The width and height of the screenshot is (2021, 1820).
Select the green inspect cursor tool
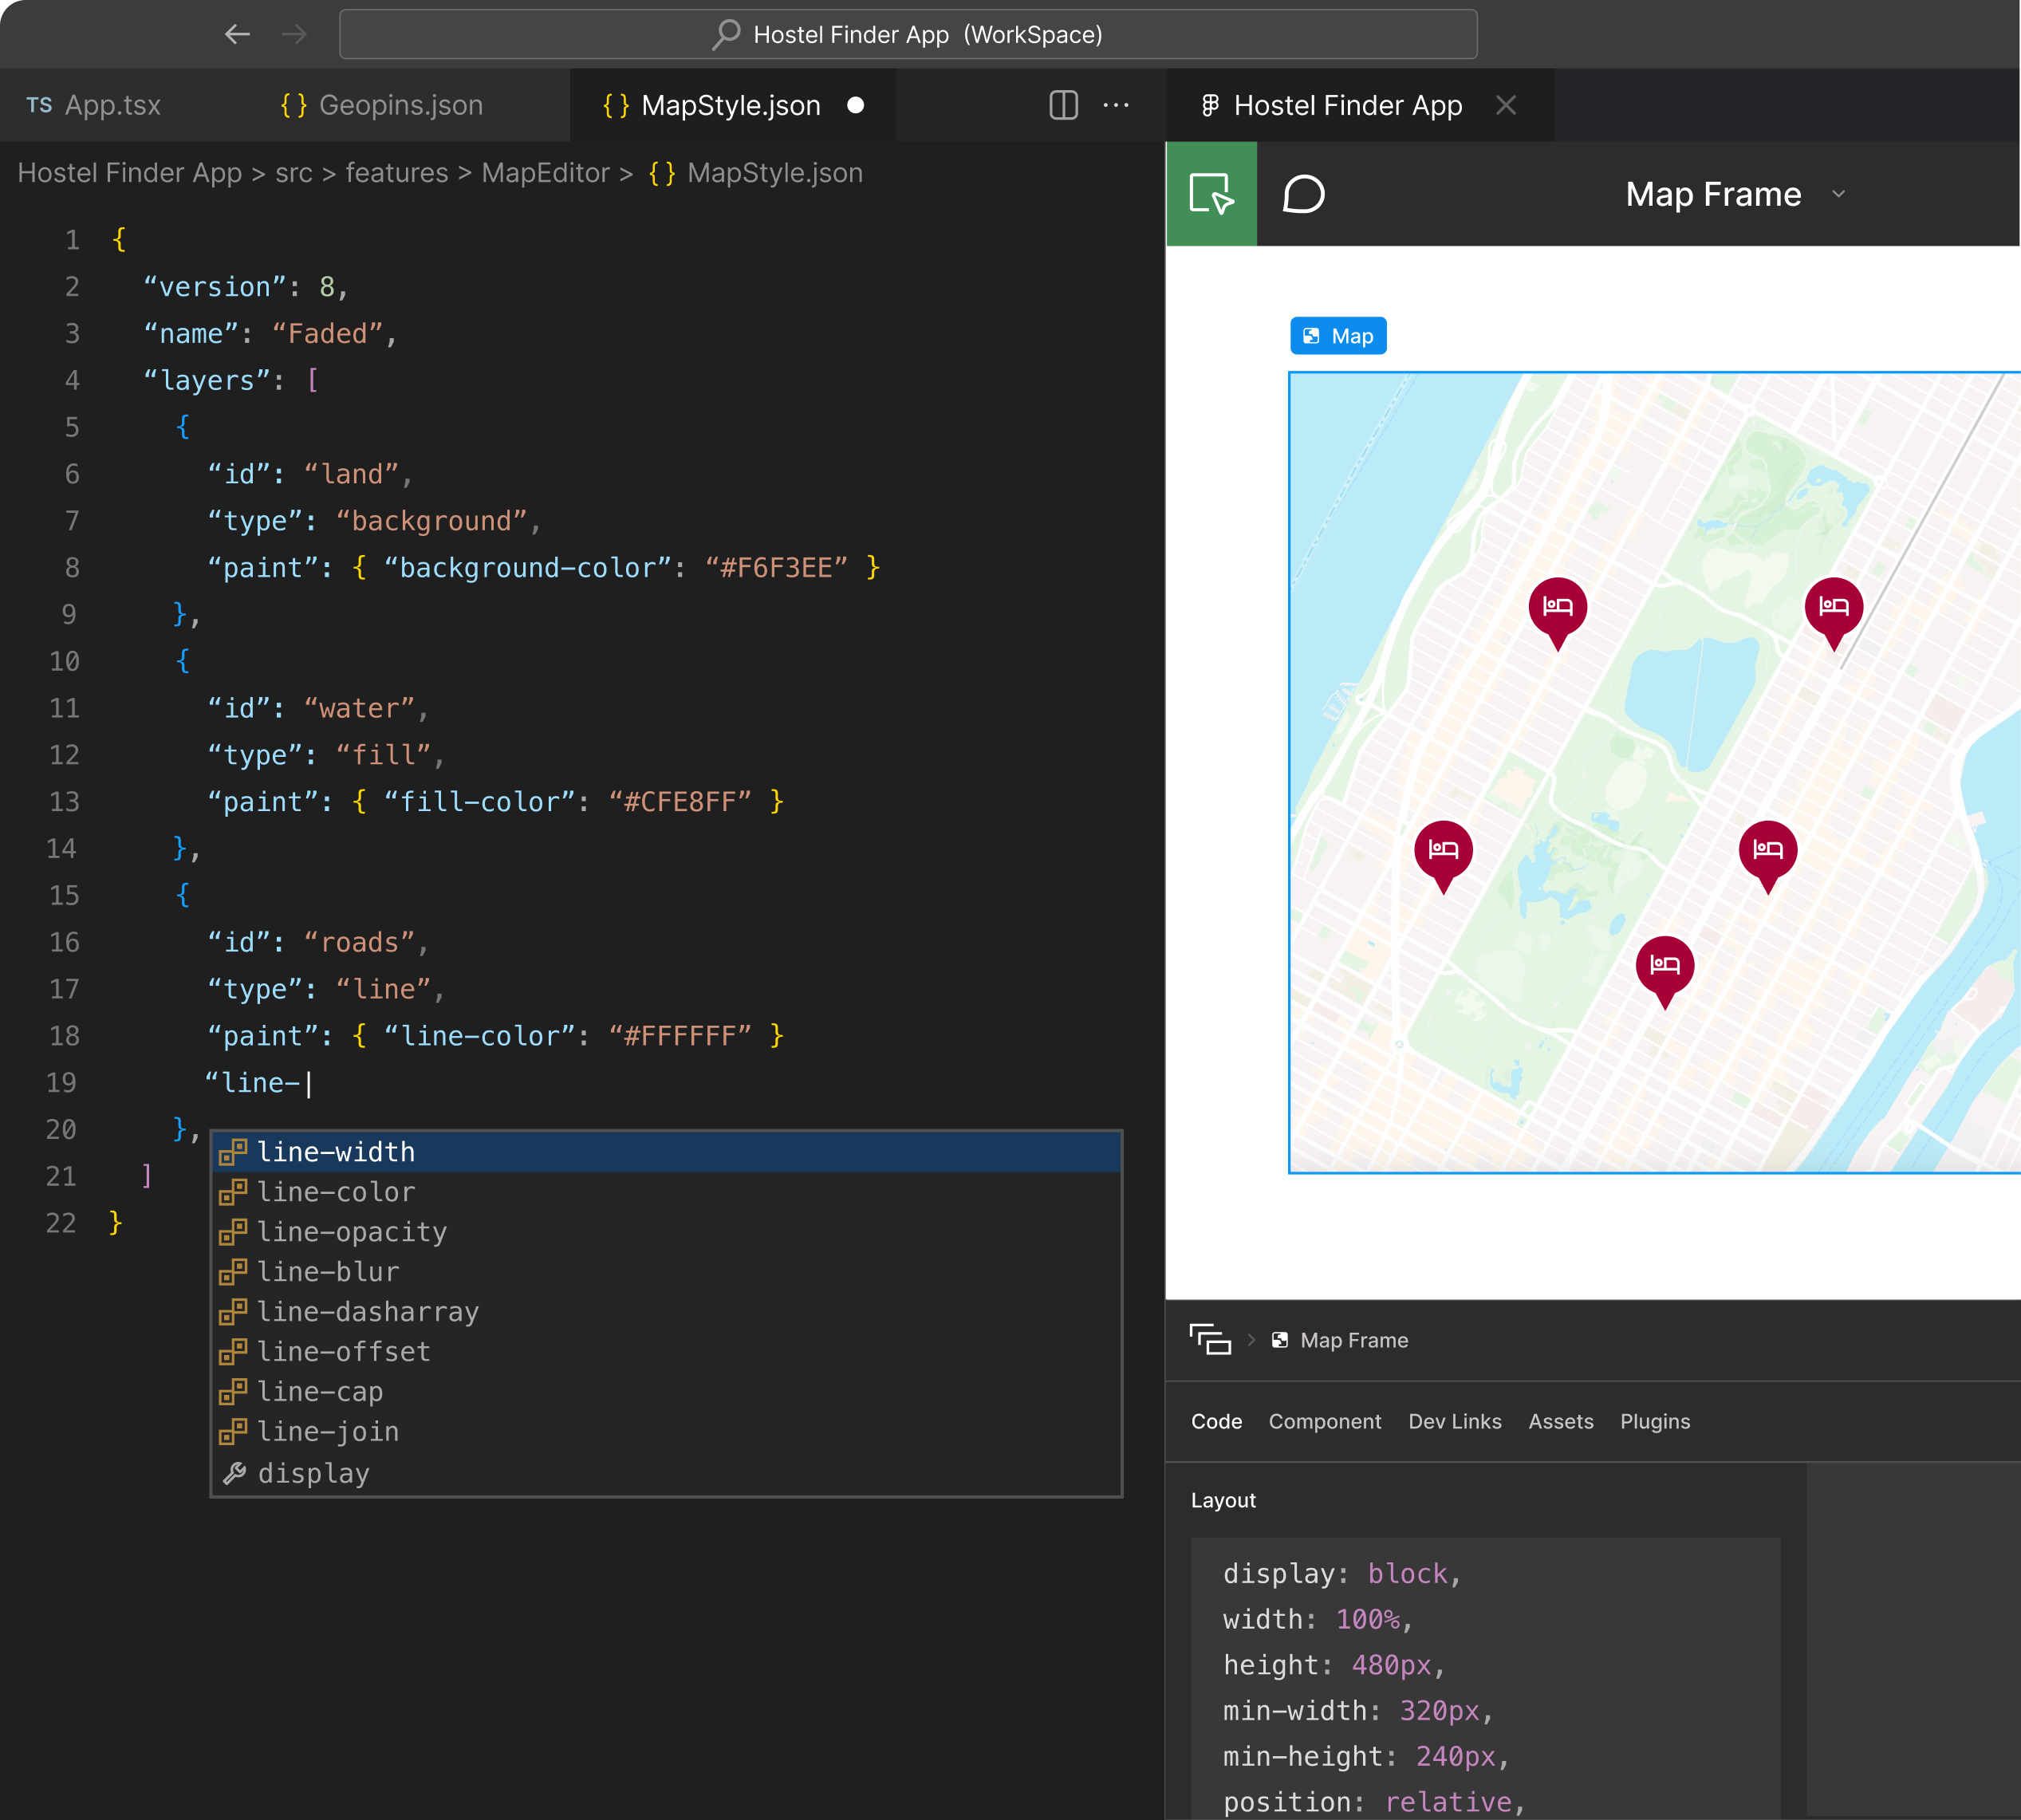point(1211,194)
